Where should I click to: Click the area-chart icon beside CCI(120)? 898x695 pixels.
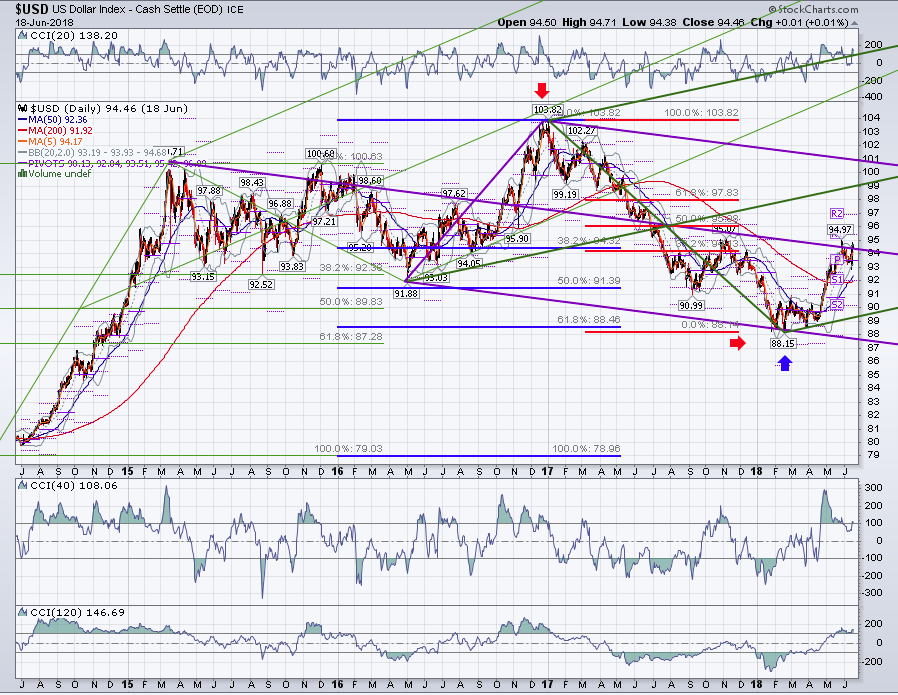(23, 613)
